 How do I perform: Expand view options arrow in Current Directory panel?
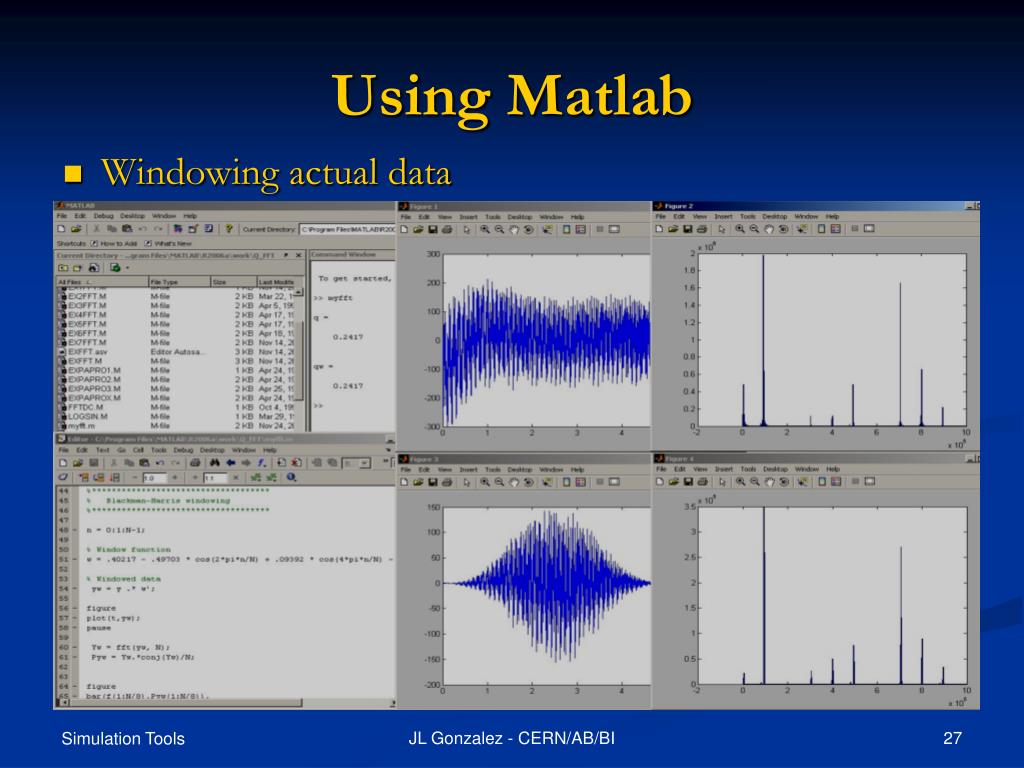pos(127,268)
